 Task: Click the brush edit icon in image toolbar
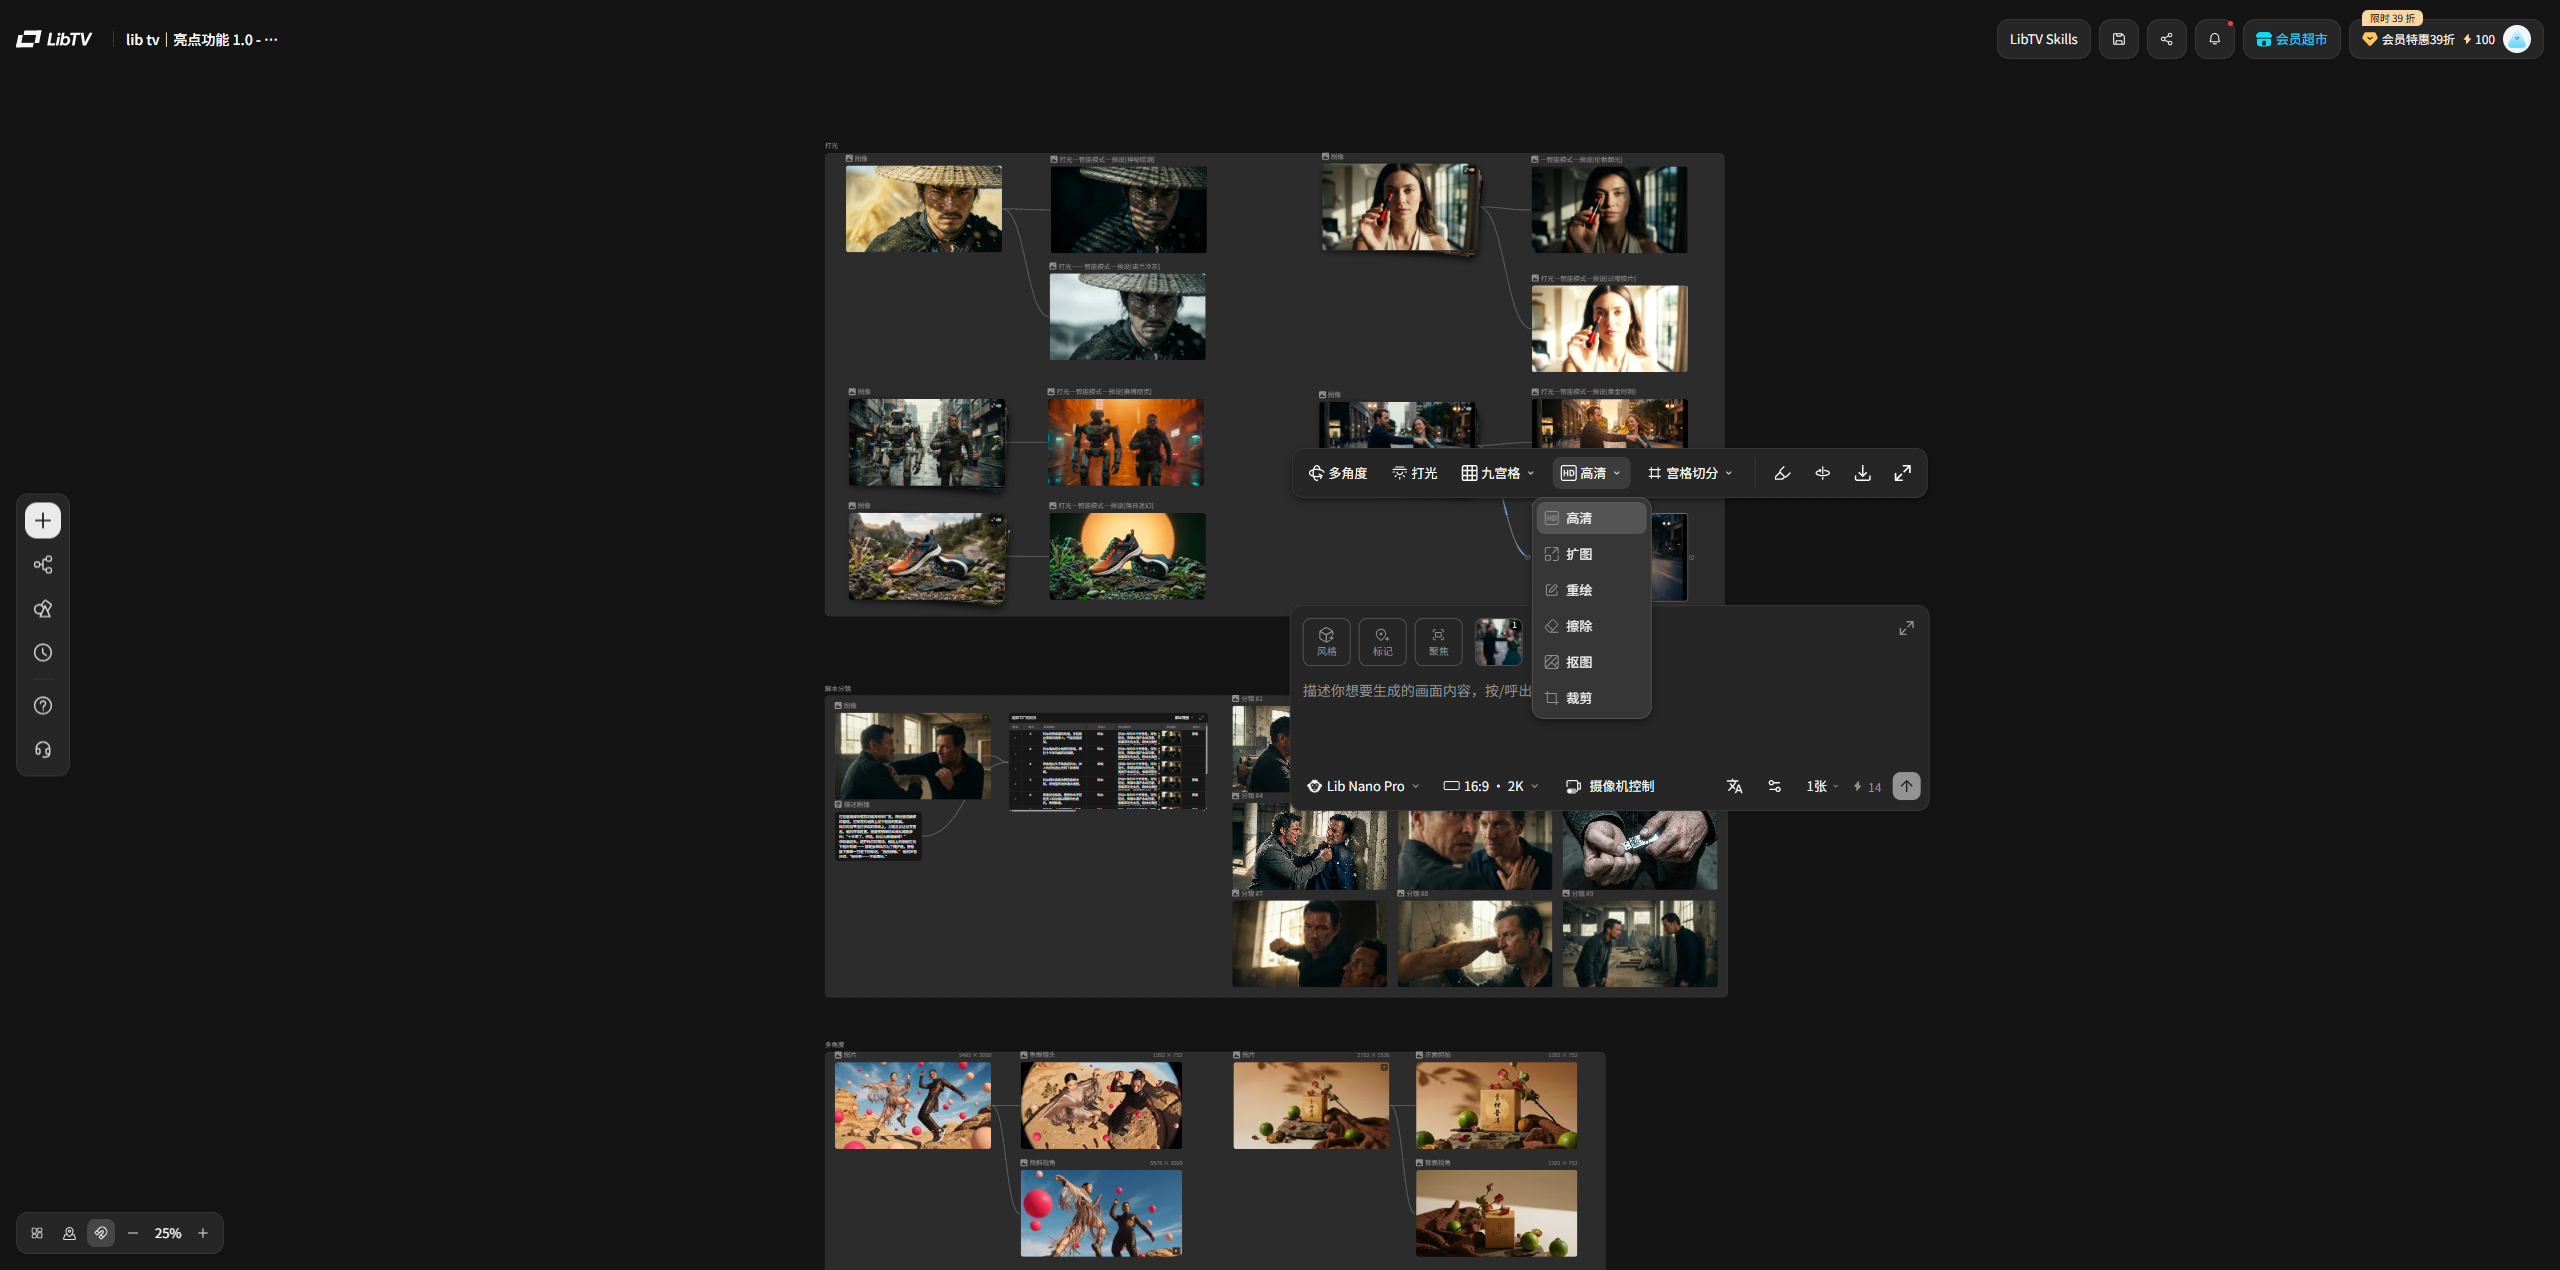pos(1782,473)
